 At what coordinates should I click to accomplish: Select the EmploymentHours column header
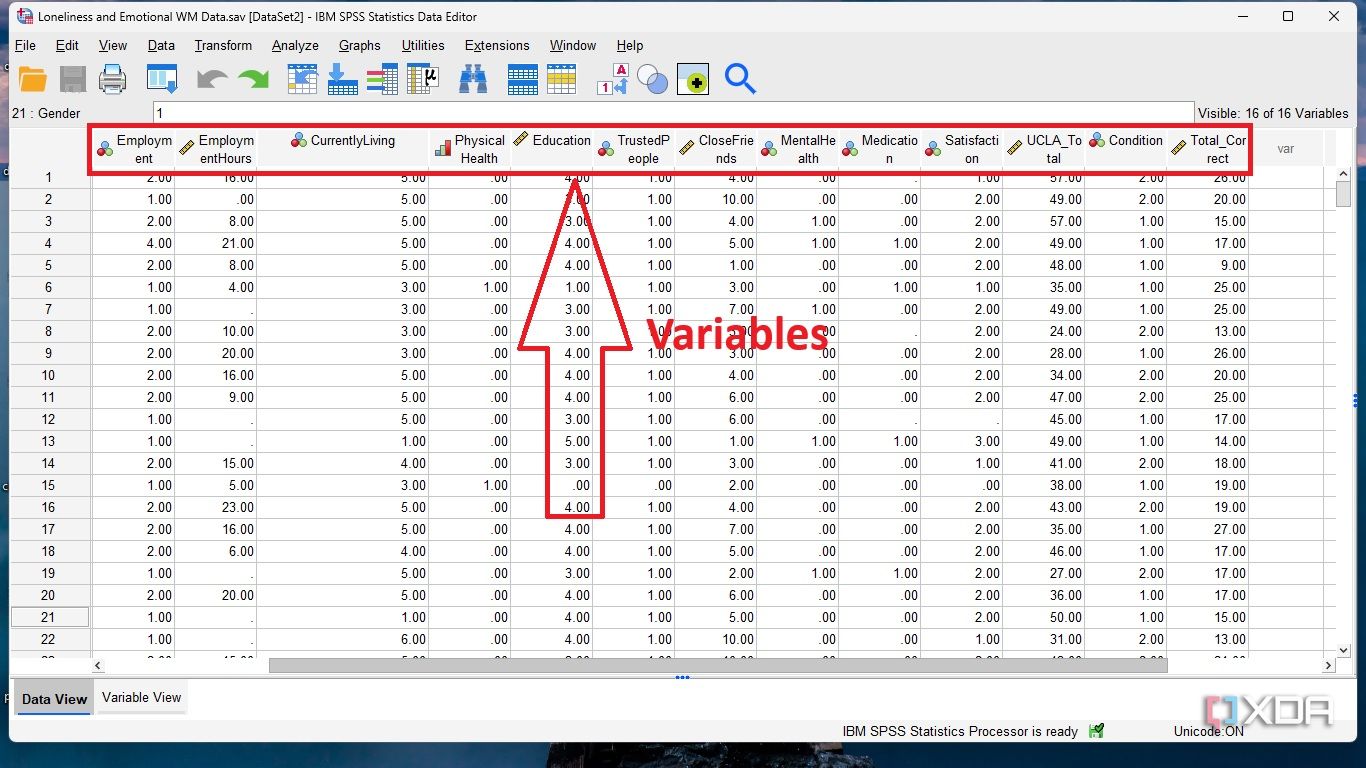point(216,149)
